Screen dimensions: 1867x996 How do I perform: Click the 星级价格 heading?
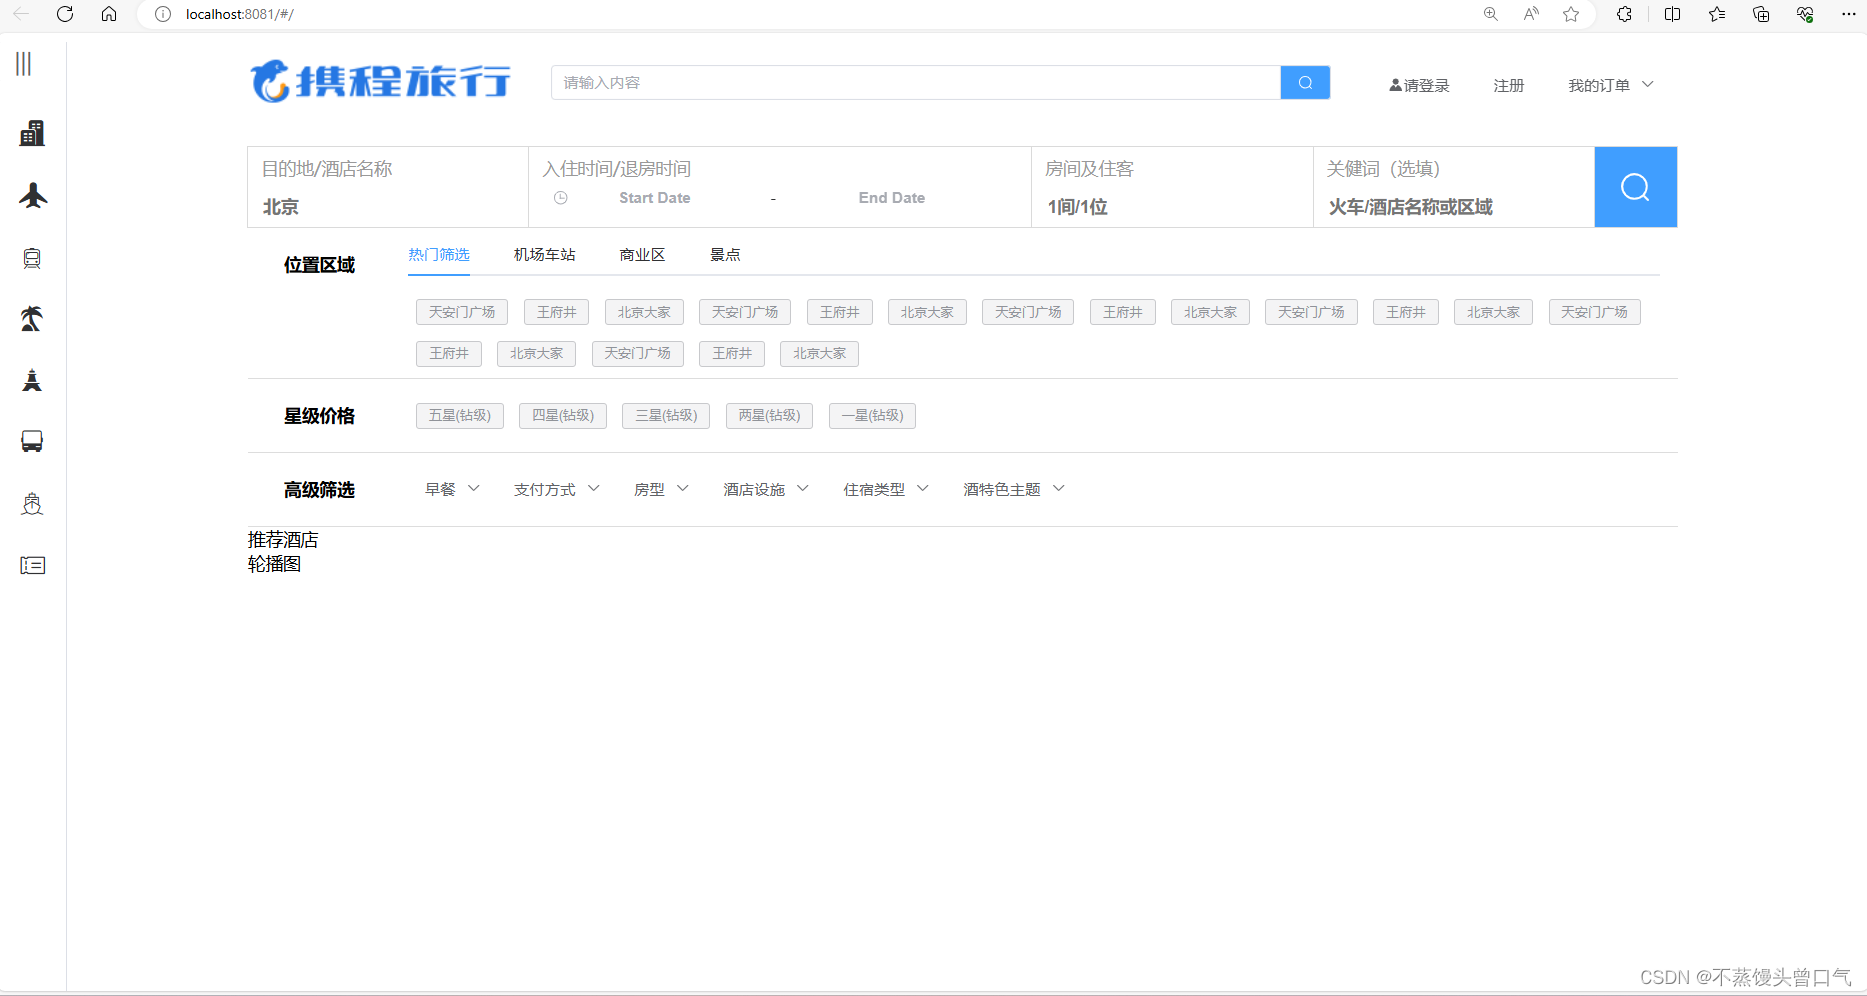click(319, 416)
